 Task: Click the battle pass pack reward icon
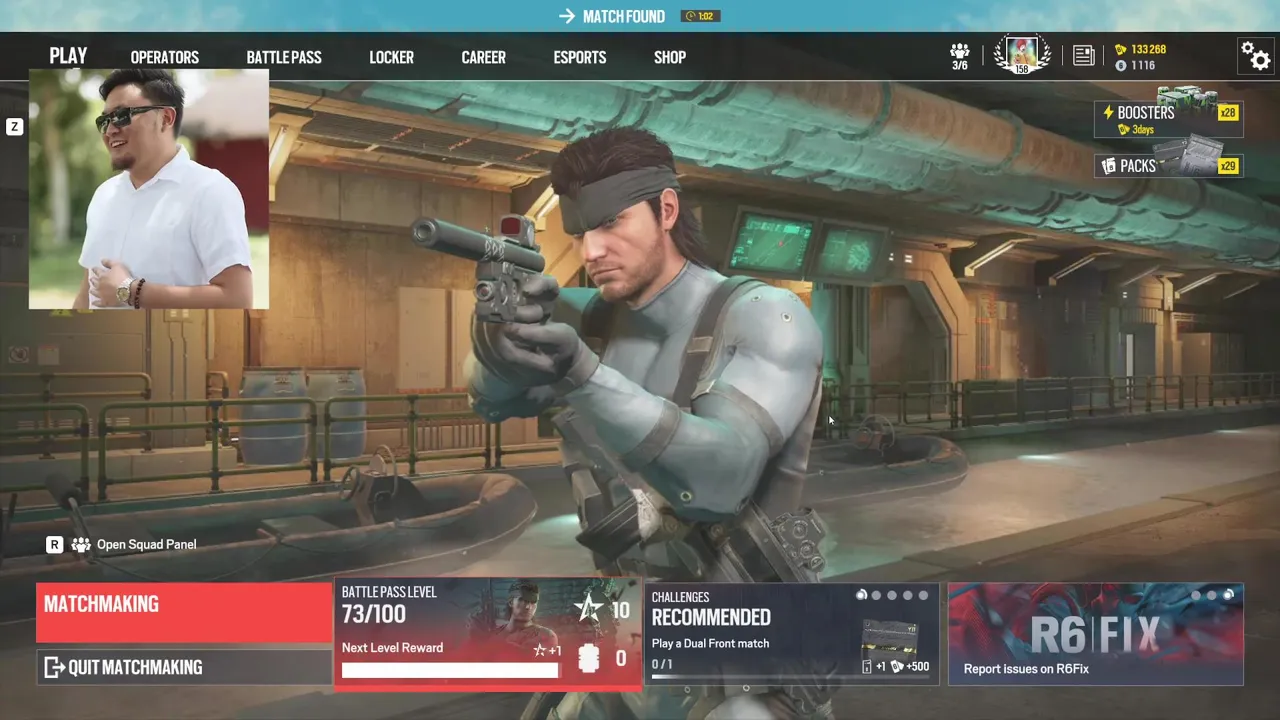pyautogui.click(x=588, y=659)
